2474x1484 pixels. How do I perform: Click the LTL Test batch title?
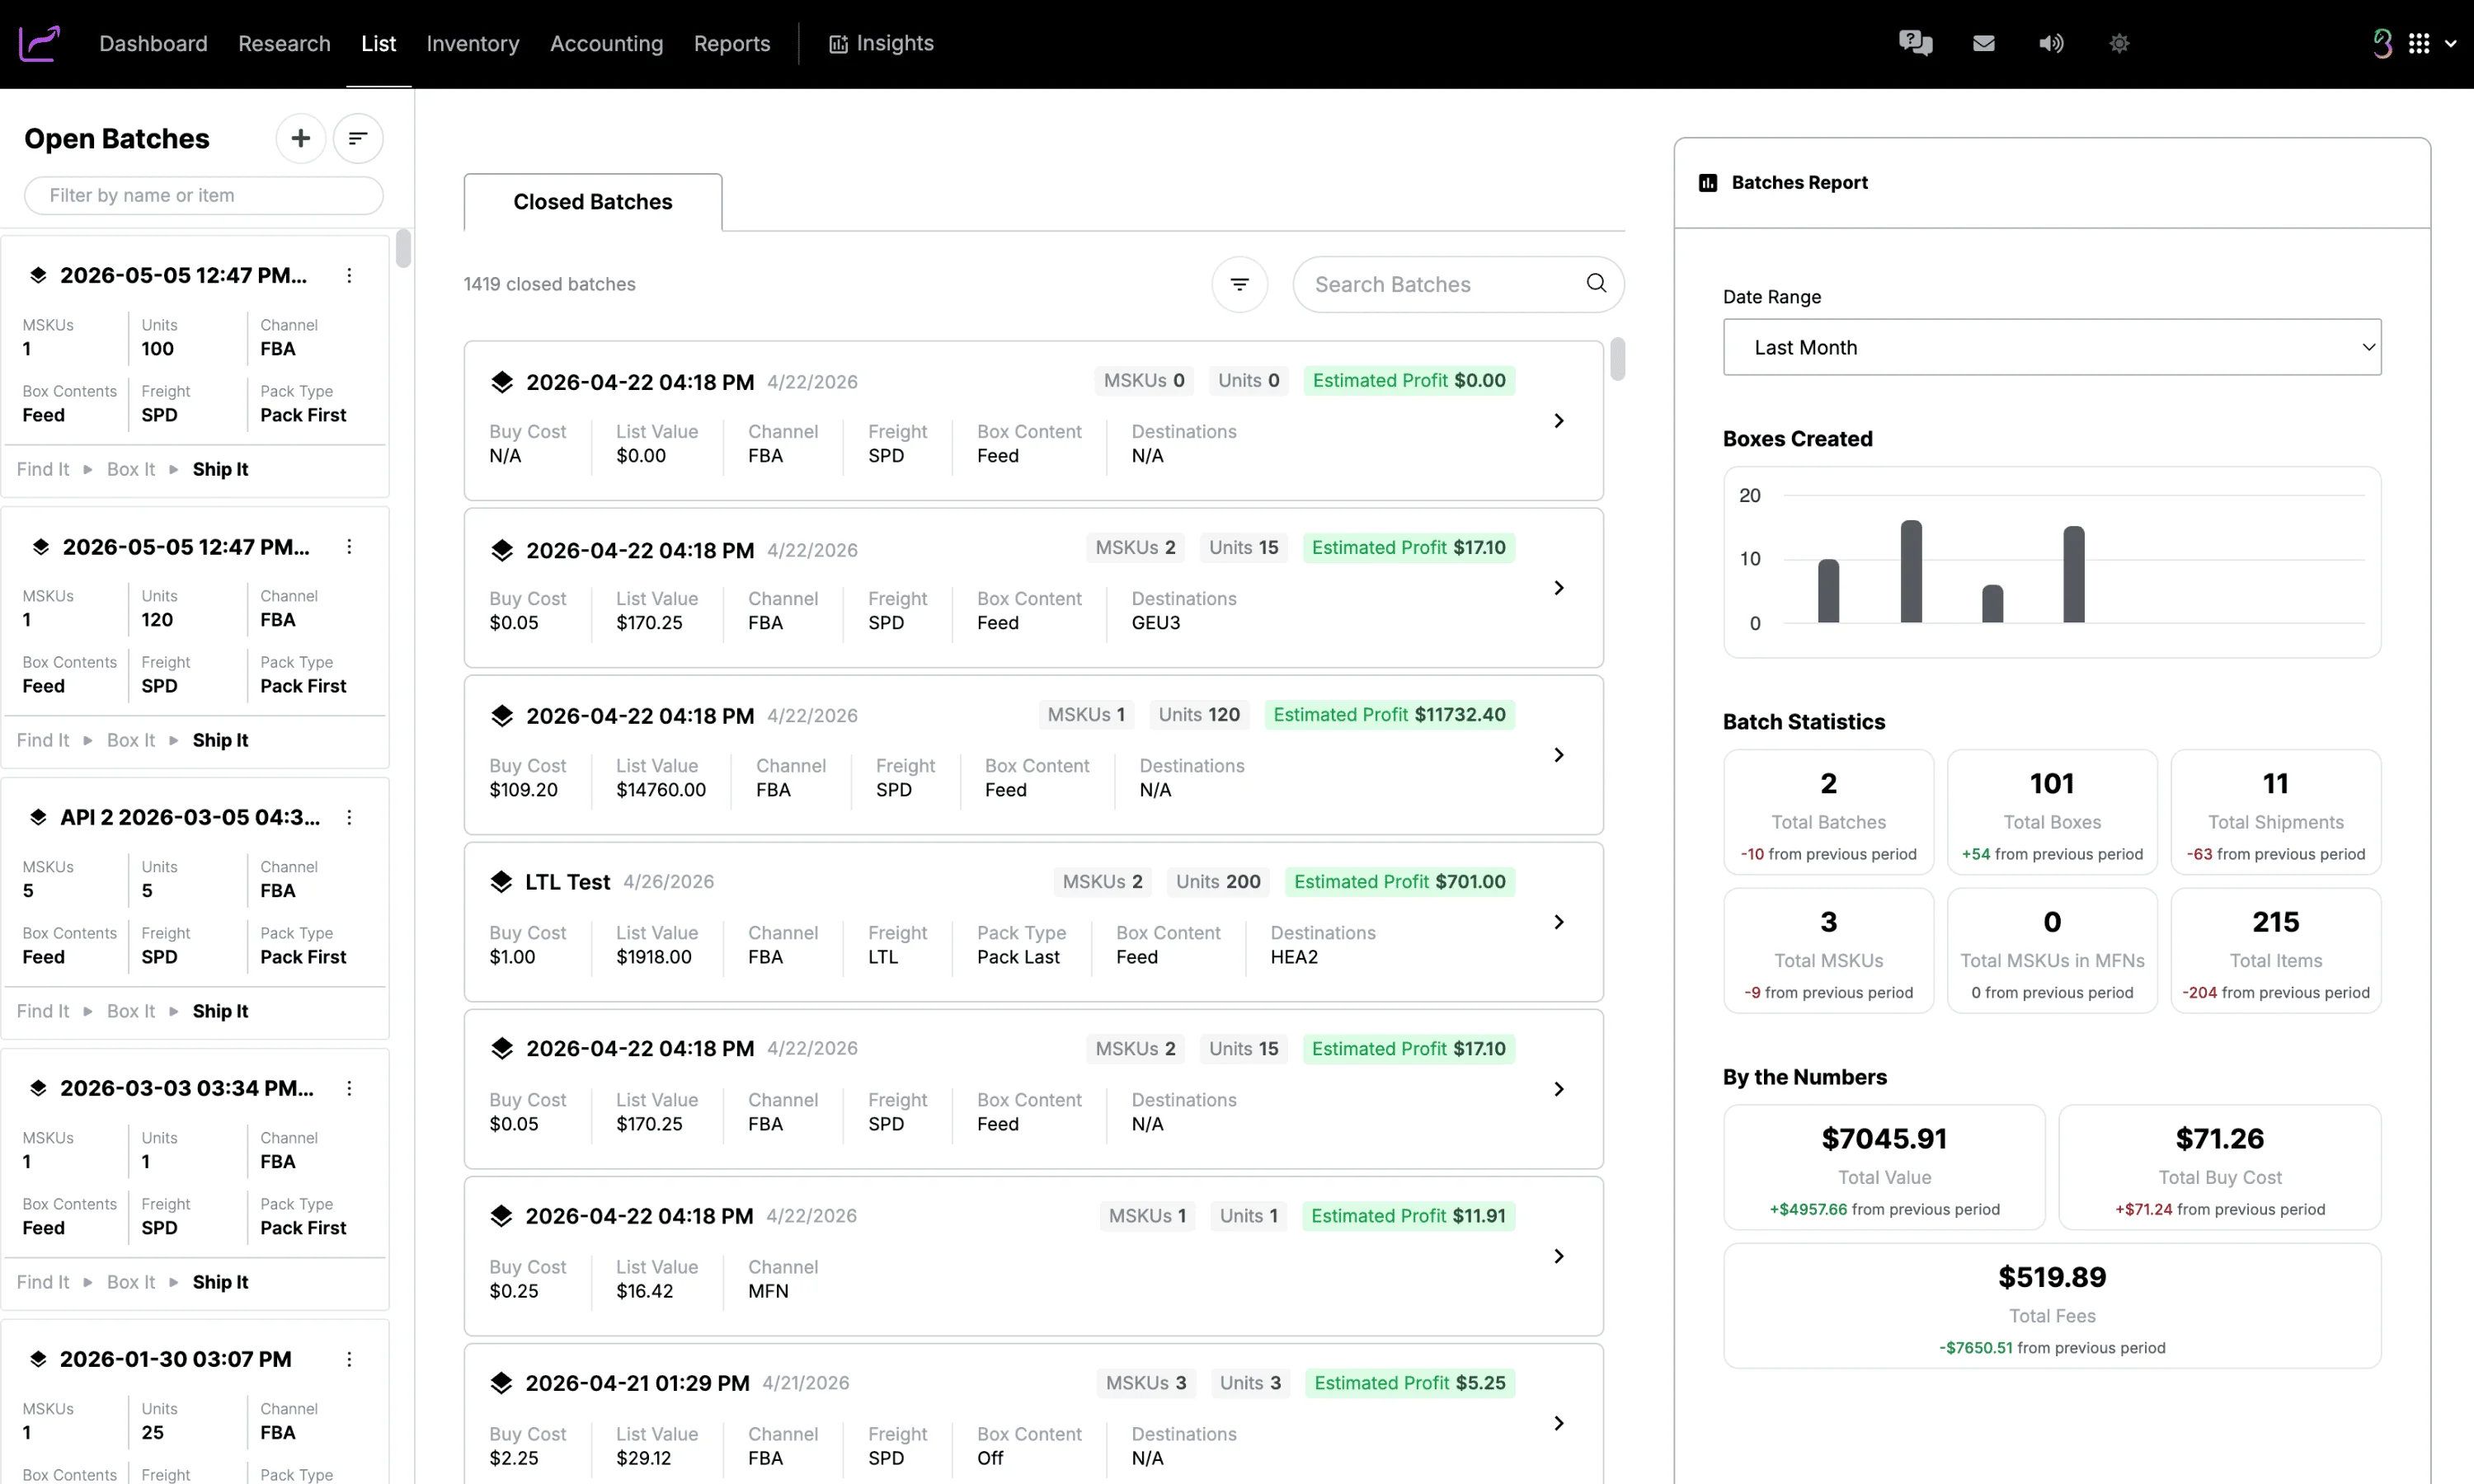click(x=567, y=881)
